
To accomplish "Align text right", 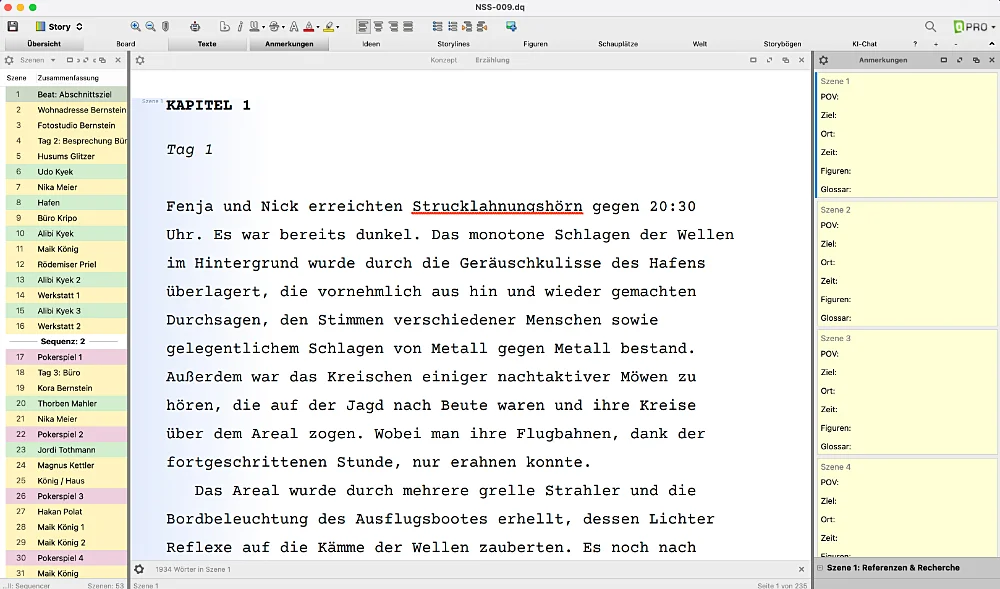I will 393,26.
